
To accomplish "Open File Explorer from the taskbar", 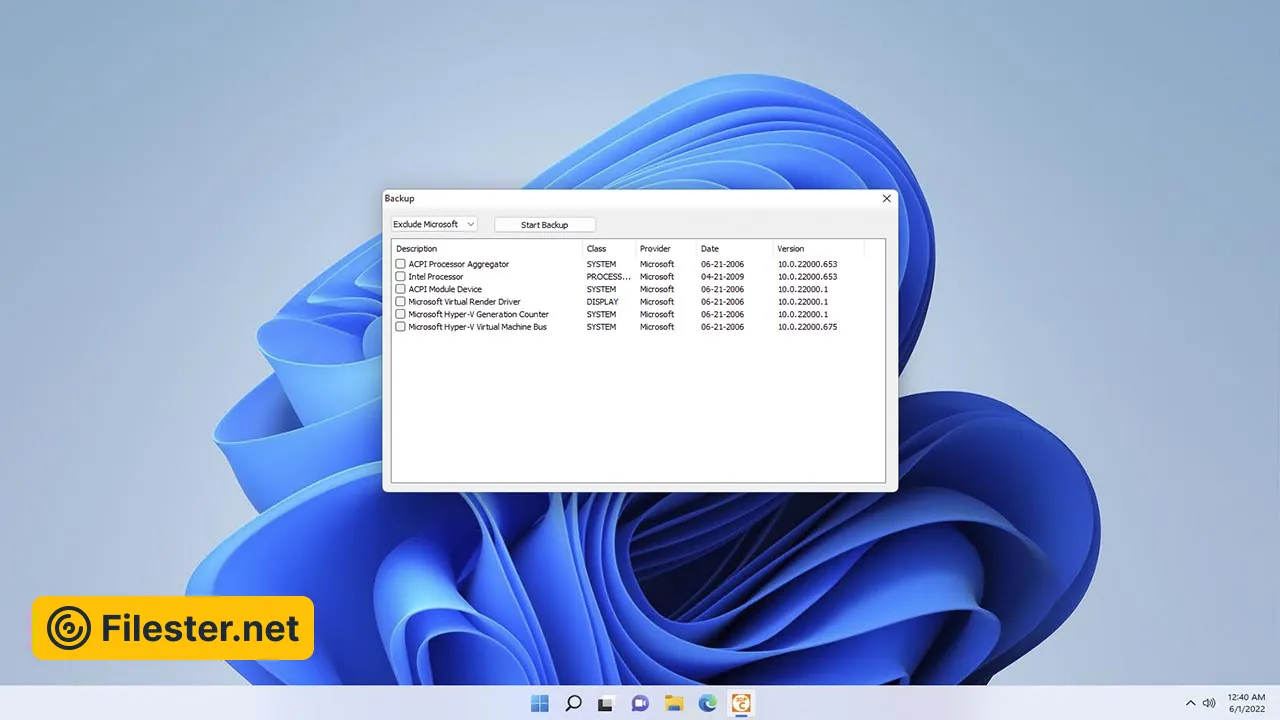I will tap(674, 703).
